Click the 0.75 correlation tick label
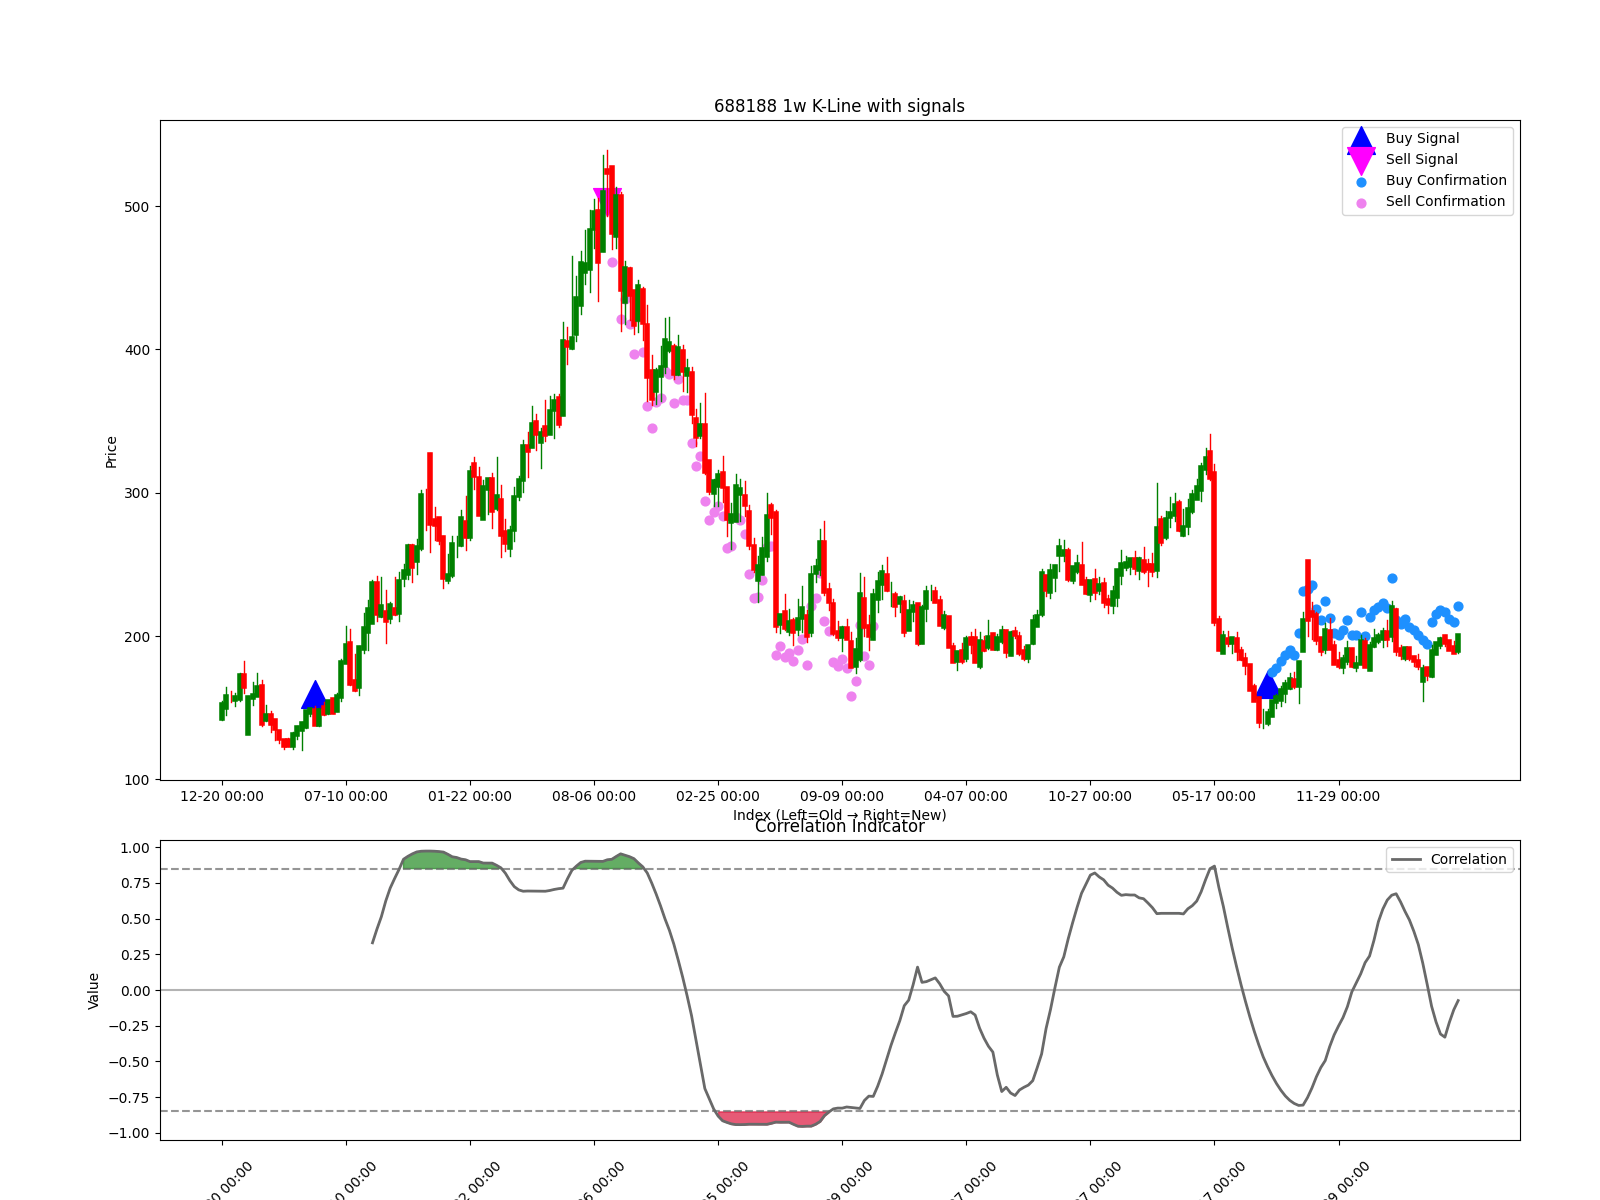This screenshot has height=1200, width=1600. (134, 883)
